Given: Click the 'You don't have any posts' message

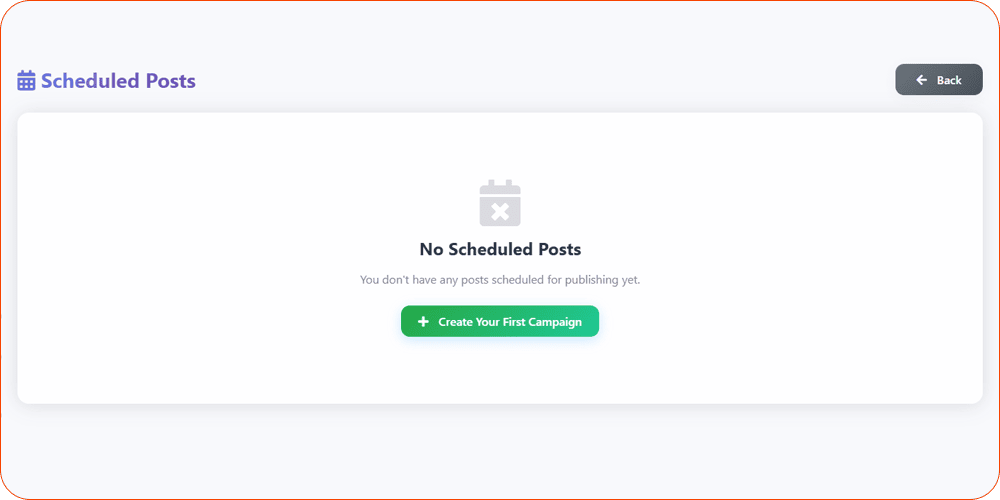Looking at the screenshot, I should coord(500,280).
